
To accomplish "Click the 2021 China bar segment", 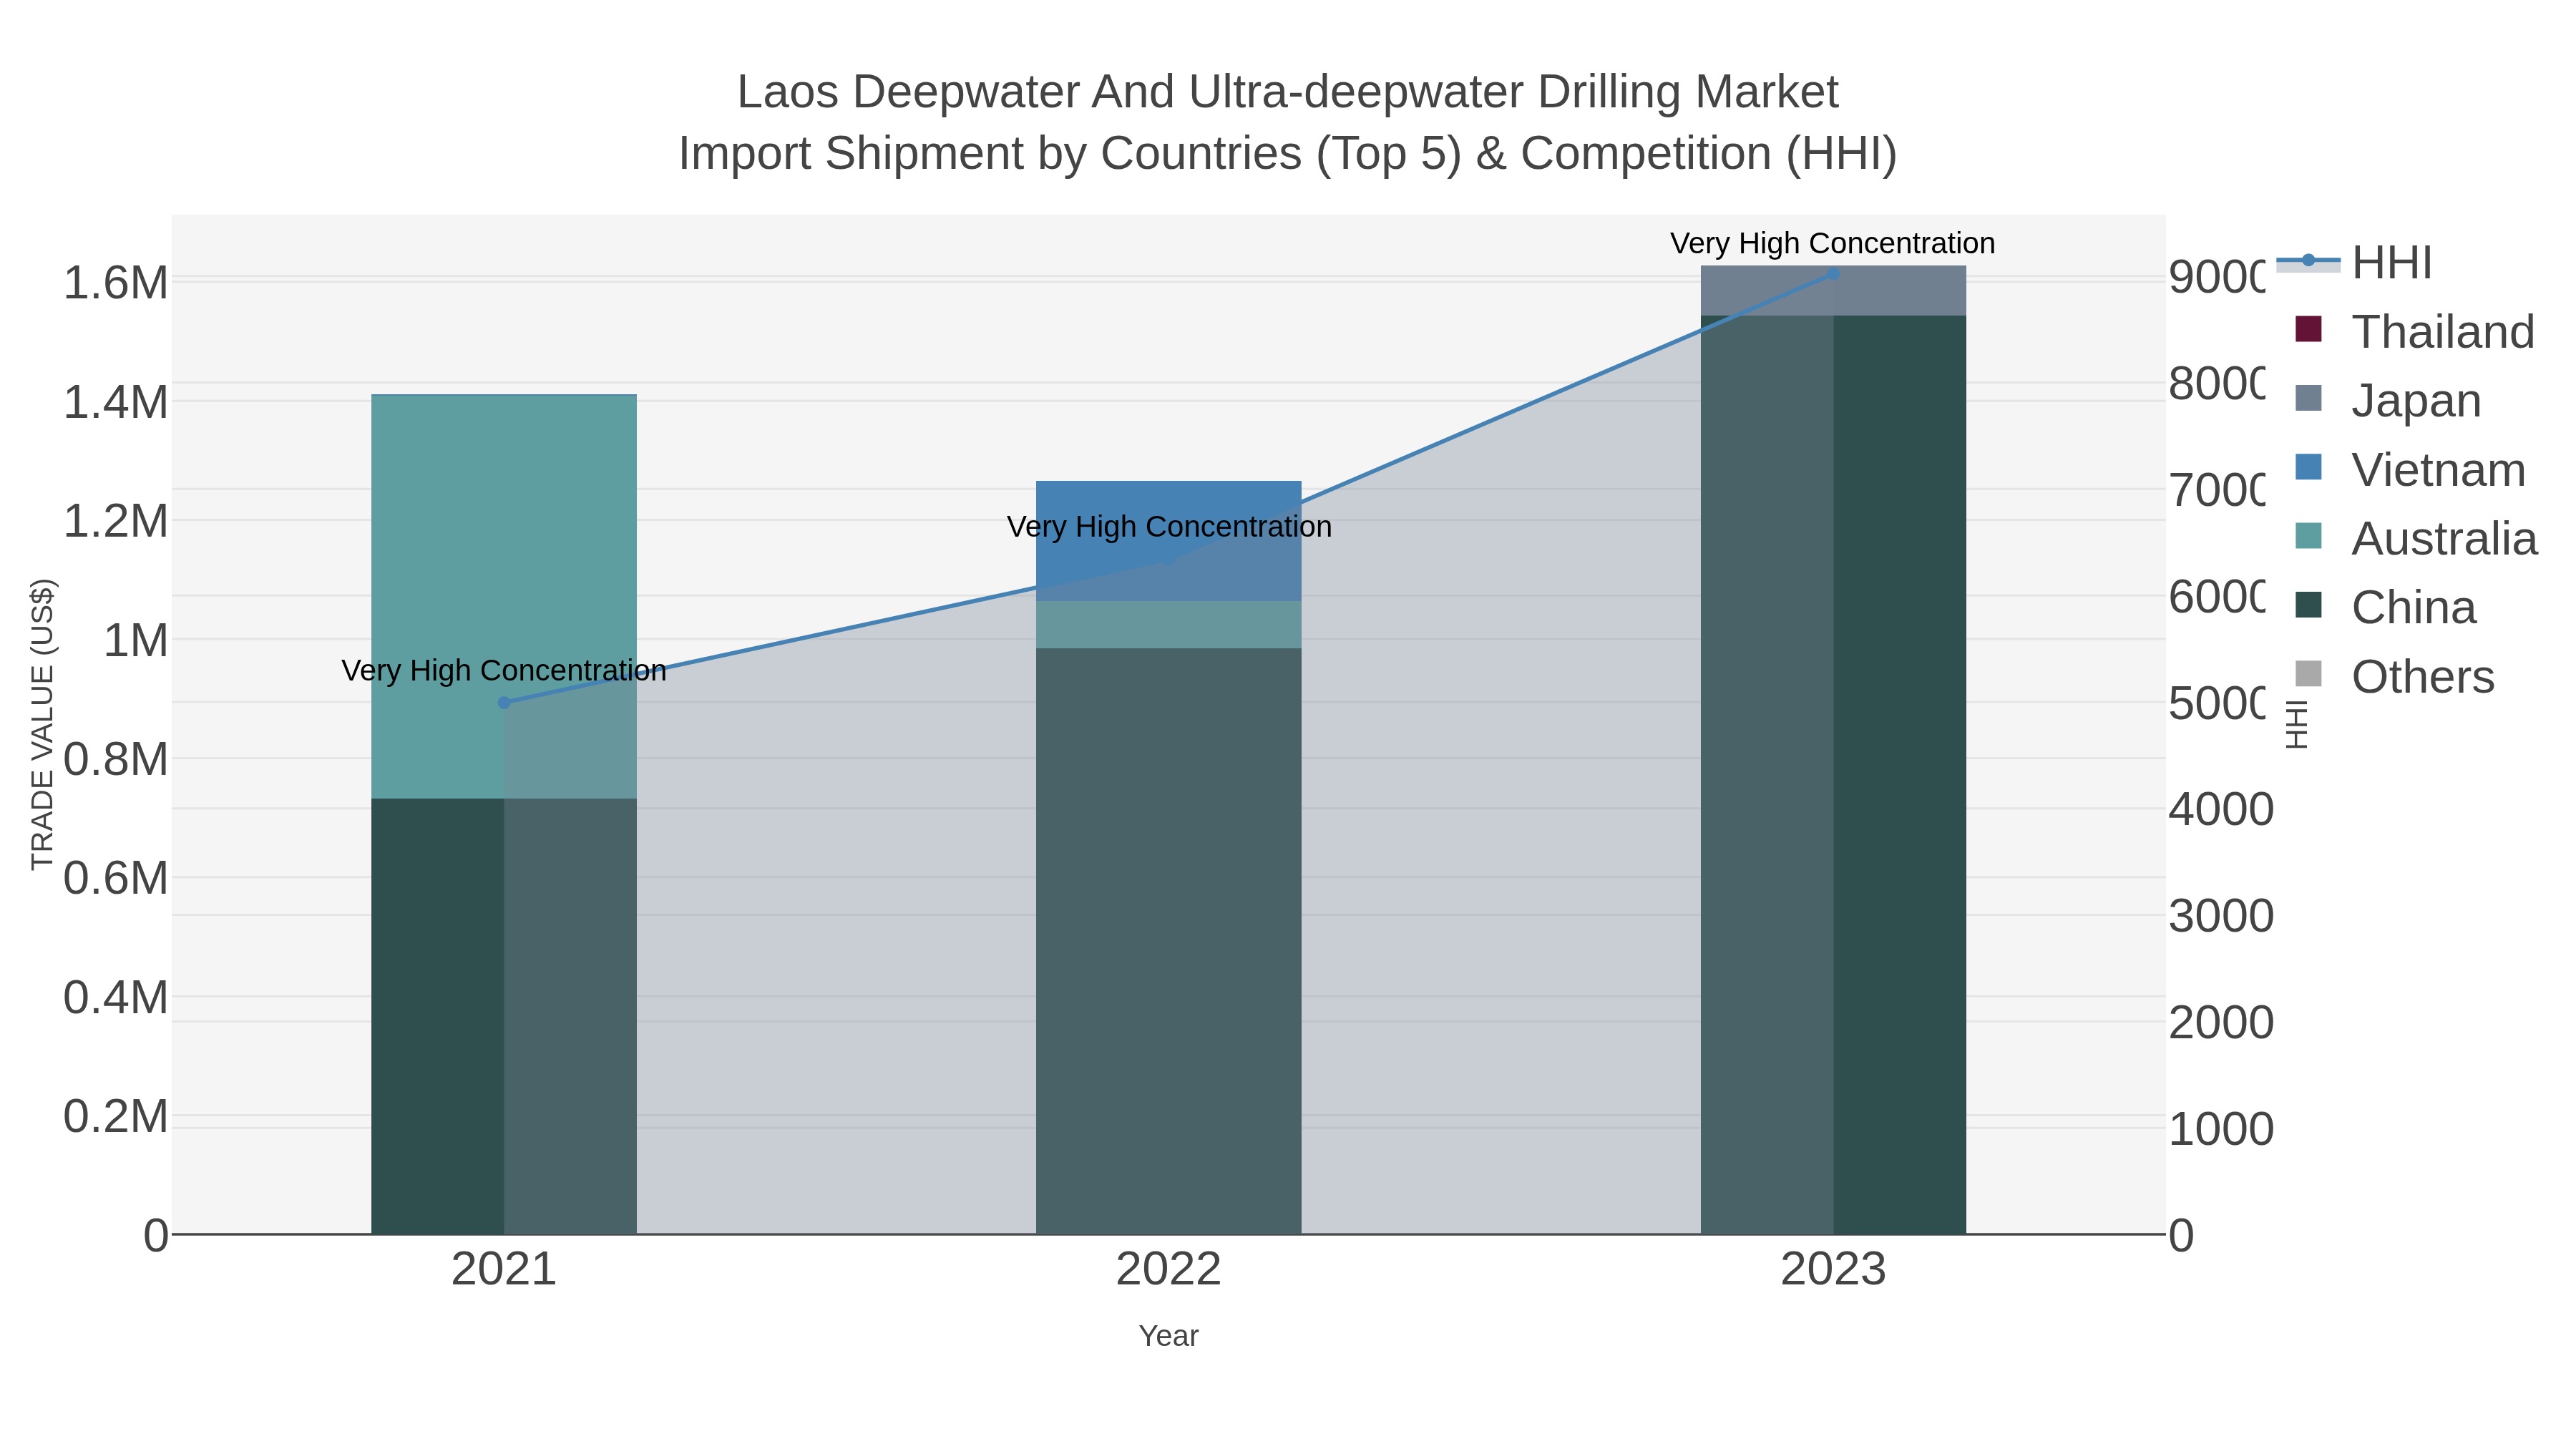I will 504,1016.
